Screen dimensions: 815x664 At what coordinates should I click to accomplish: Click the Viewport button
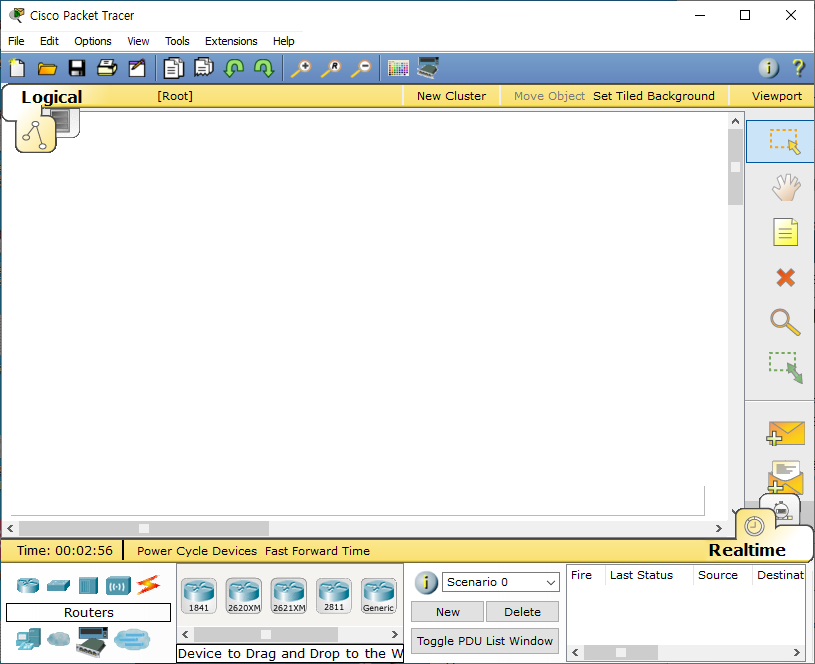pyautogui.click(x=777, y=96)
